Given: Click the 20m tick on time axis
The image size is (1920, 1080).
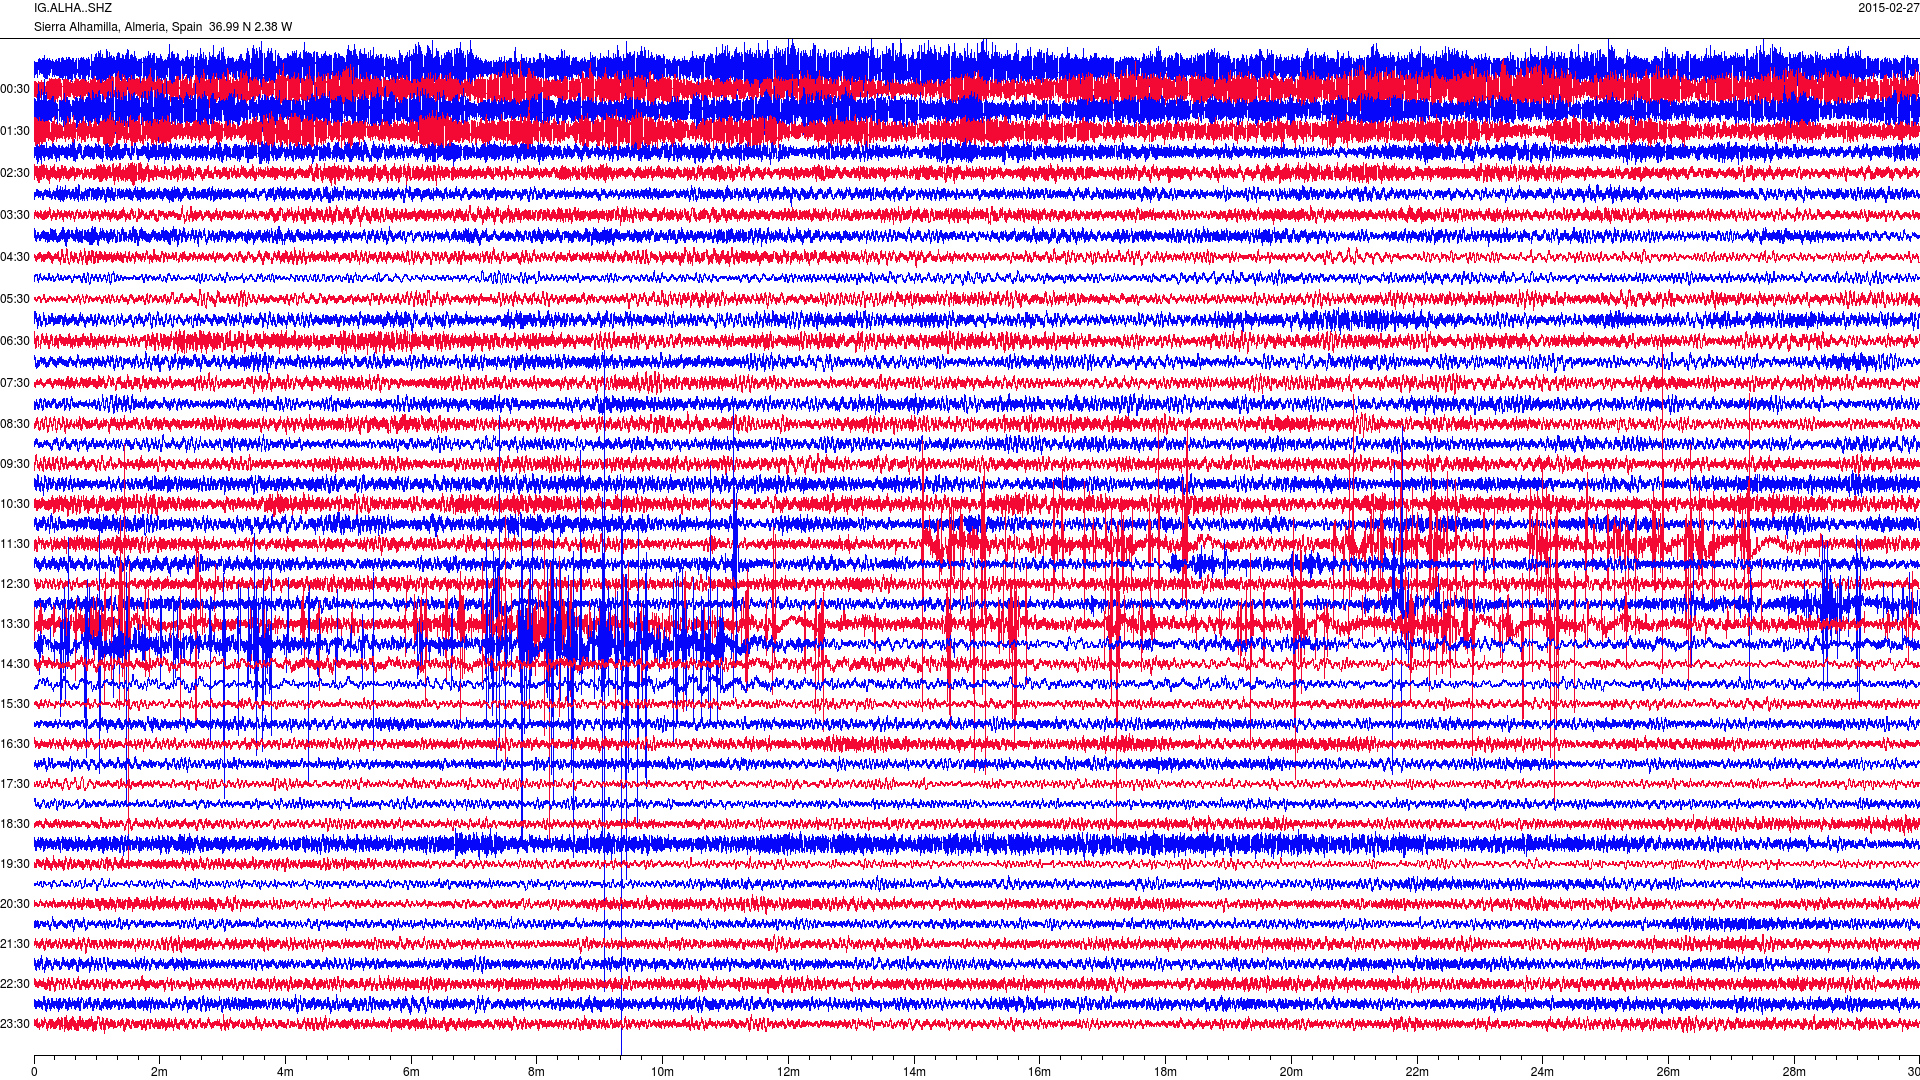Looking at the screenshot, I should [1291, 1072].
